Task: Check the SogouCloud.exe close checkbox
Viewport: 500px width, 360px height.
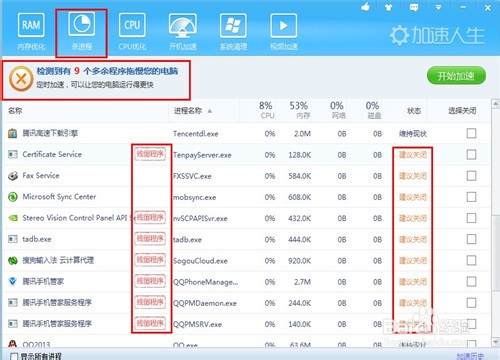Action: (x=471, y=260)
